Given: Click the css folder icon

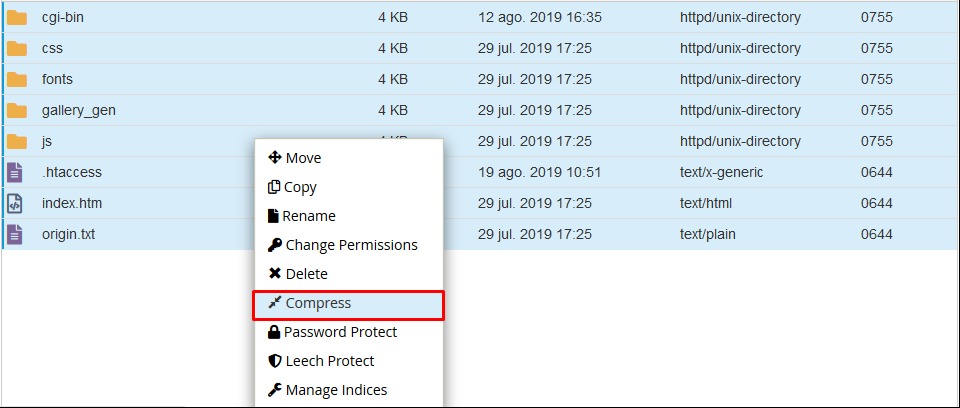Looking at the screenshot, I should click(x=17, y=48).
